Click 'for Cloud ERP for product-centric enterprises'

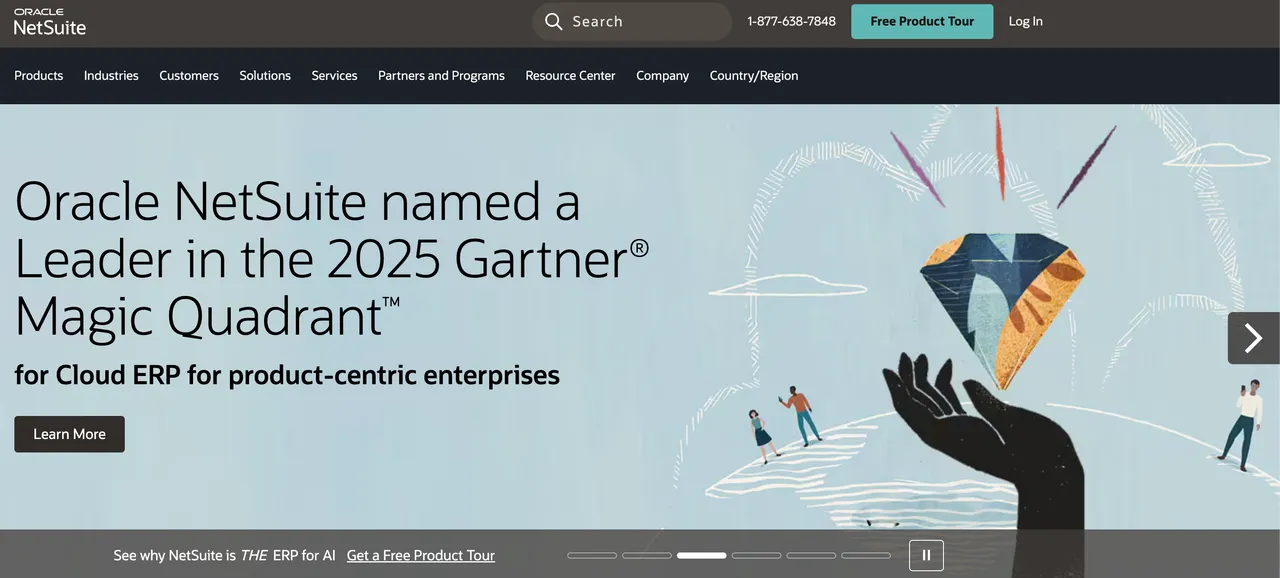[287, 376]
